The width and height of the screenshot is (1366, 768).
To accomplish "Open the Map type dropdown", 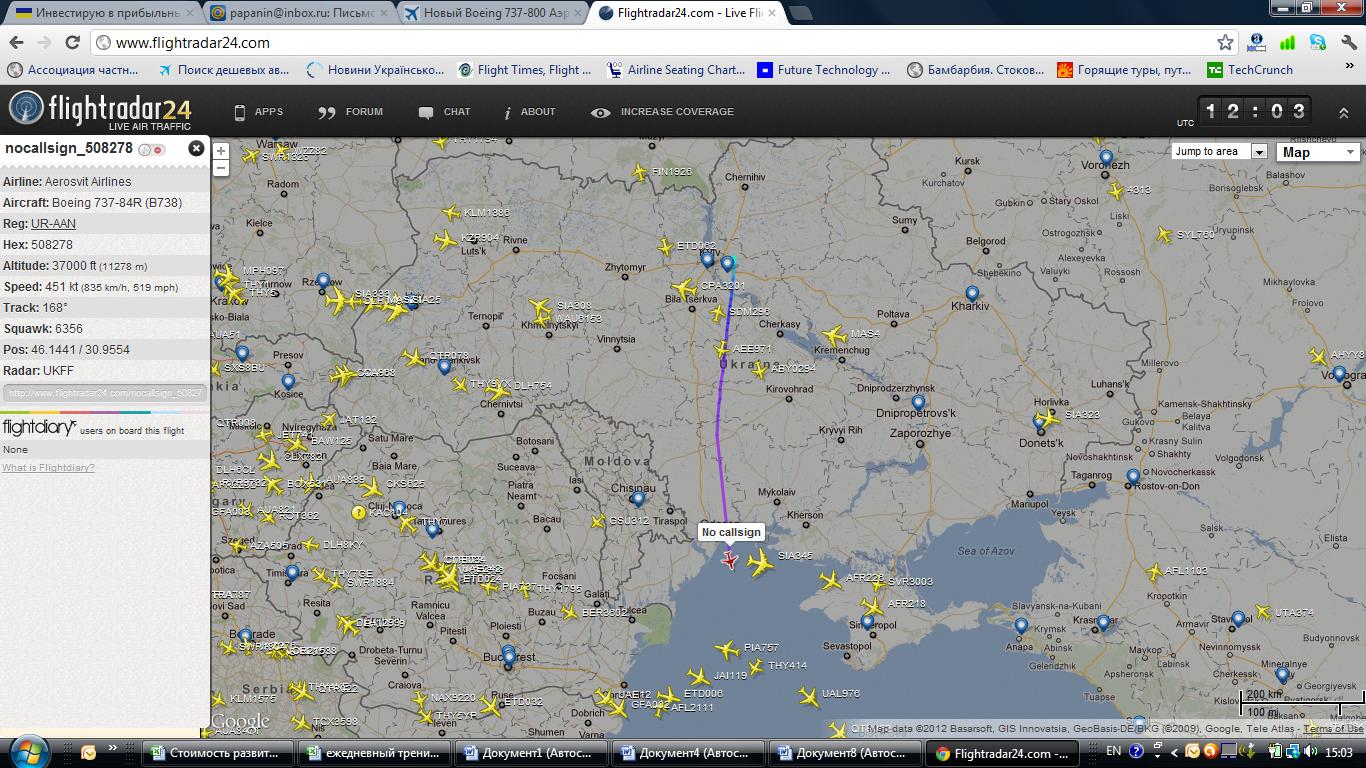I will (x=1318, y=152).
